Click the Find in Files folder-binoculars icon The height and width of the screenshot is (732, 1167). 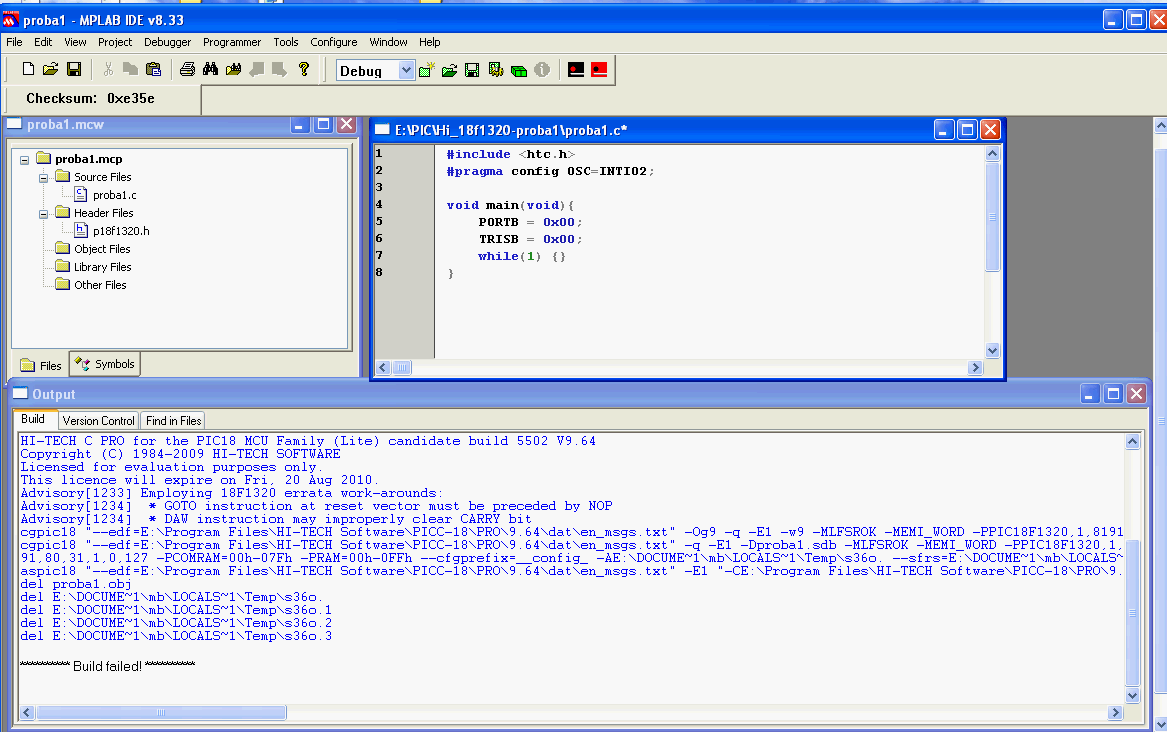click(x=234, y=69)
